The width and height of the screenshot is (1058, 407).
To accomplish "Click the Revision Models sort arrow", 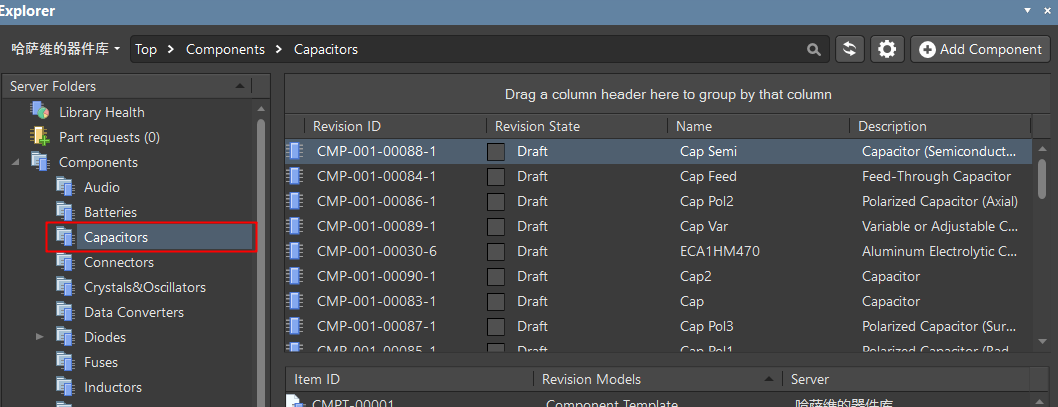I will click(769, 379).
